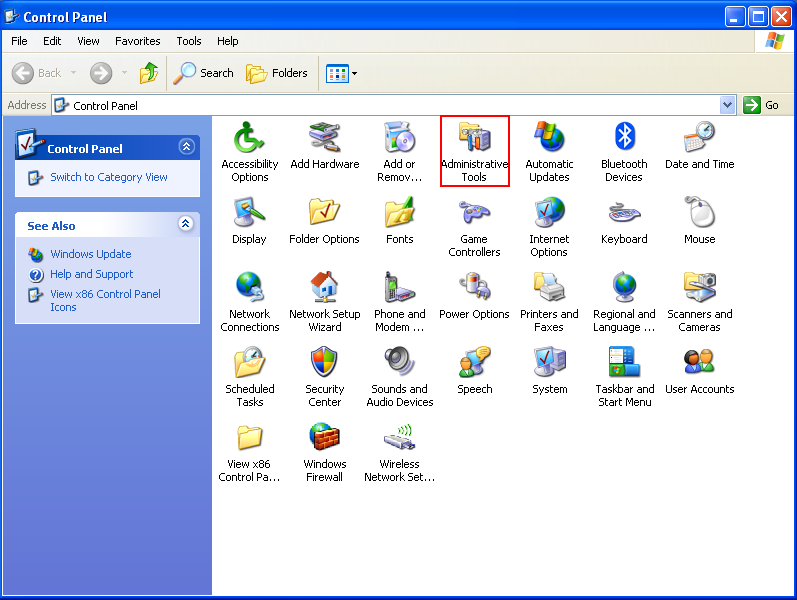Switch to Category View
The image size is (797, 600).
(x=109, y=177)
